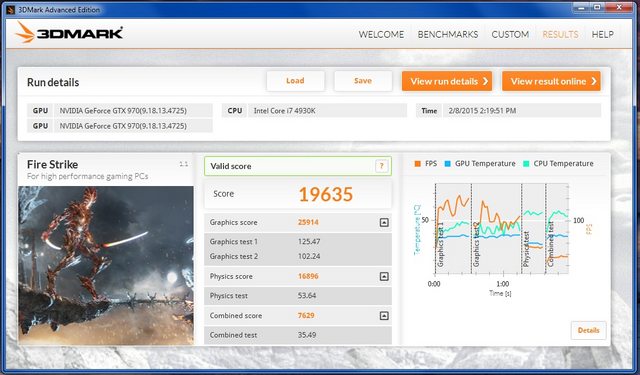Switch to the BENCHMARKS tab
This screenshot has height=375, width=640.
coord(448,34)
